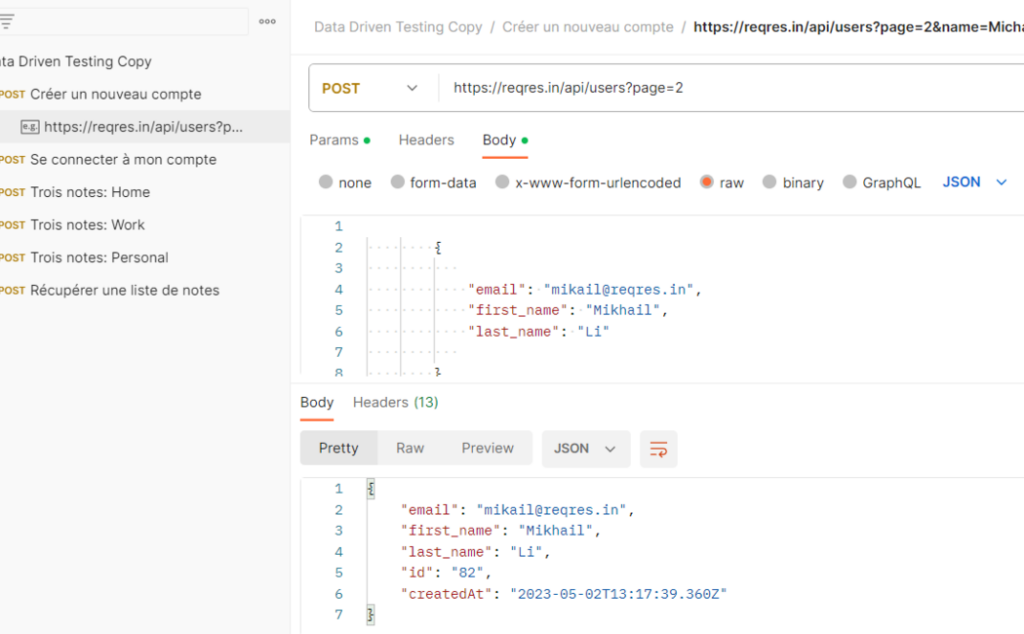
Task: Switch to Raw response view
Action: [410, 448]
